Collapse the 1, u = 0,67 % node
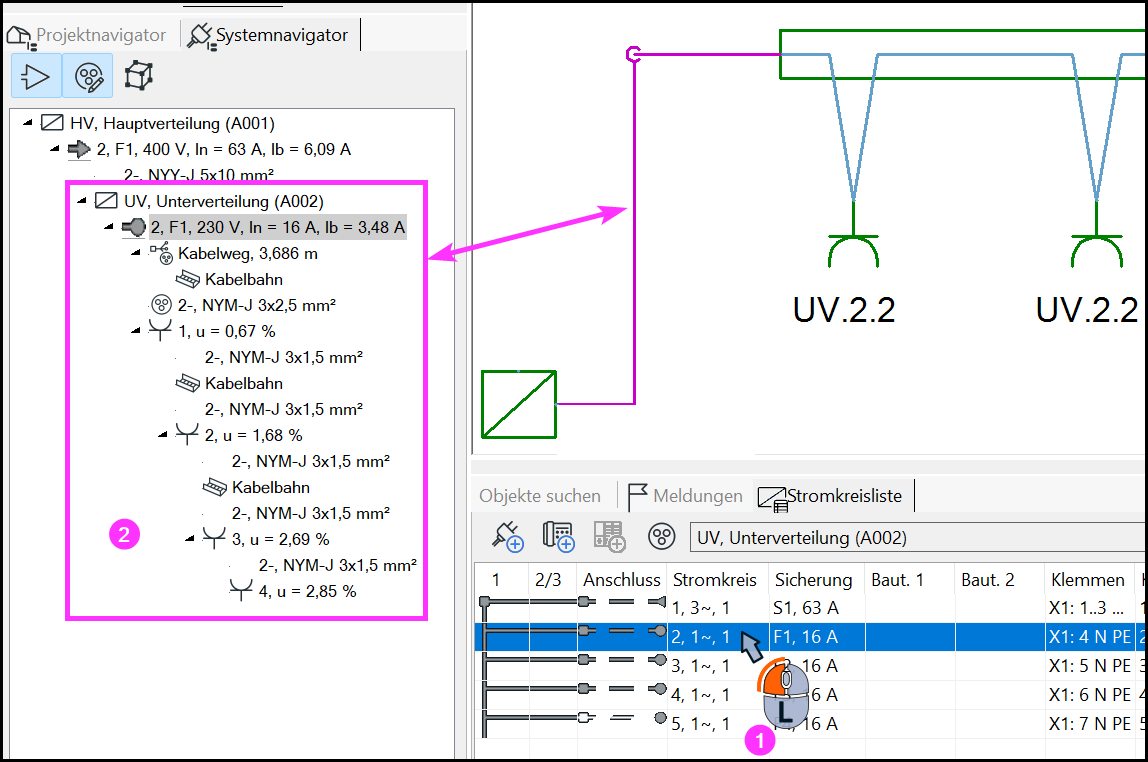The width and height of the screenshot is (1148, 762). [x=135, y=330]
